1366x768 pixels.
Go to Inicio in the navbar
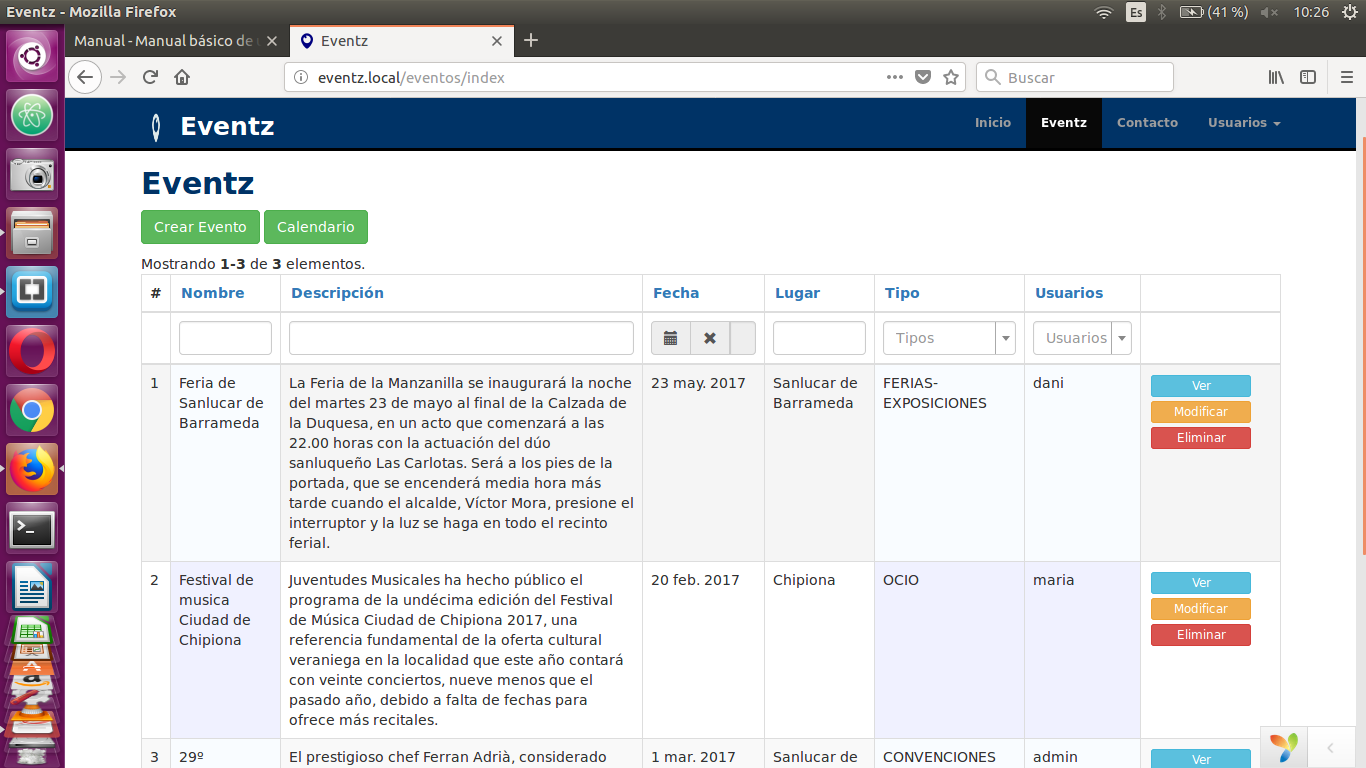click(993, 123)
